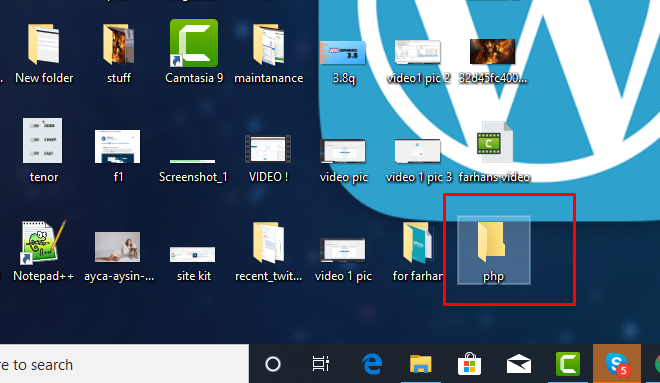This screenshot has width=660, height=383.
Task: Select the php folder icon
Action: click(493, 250)
